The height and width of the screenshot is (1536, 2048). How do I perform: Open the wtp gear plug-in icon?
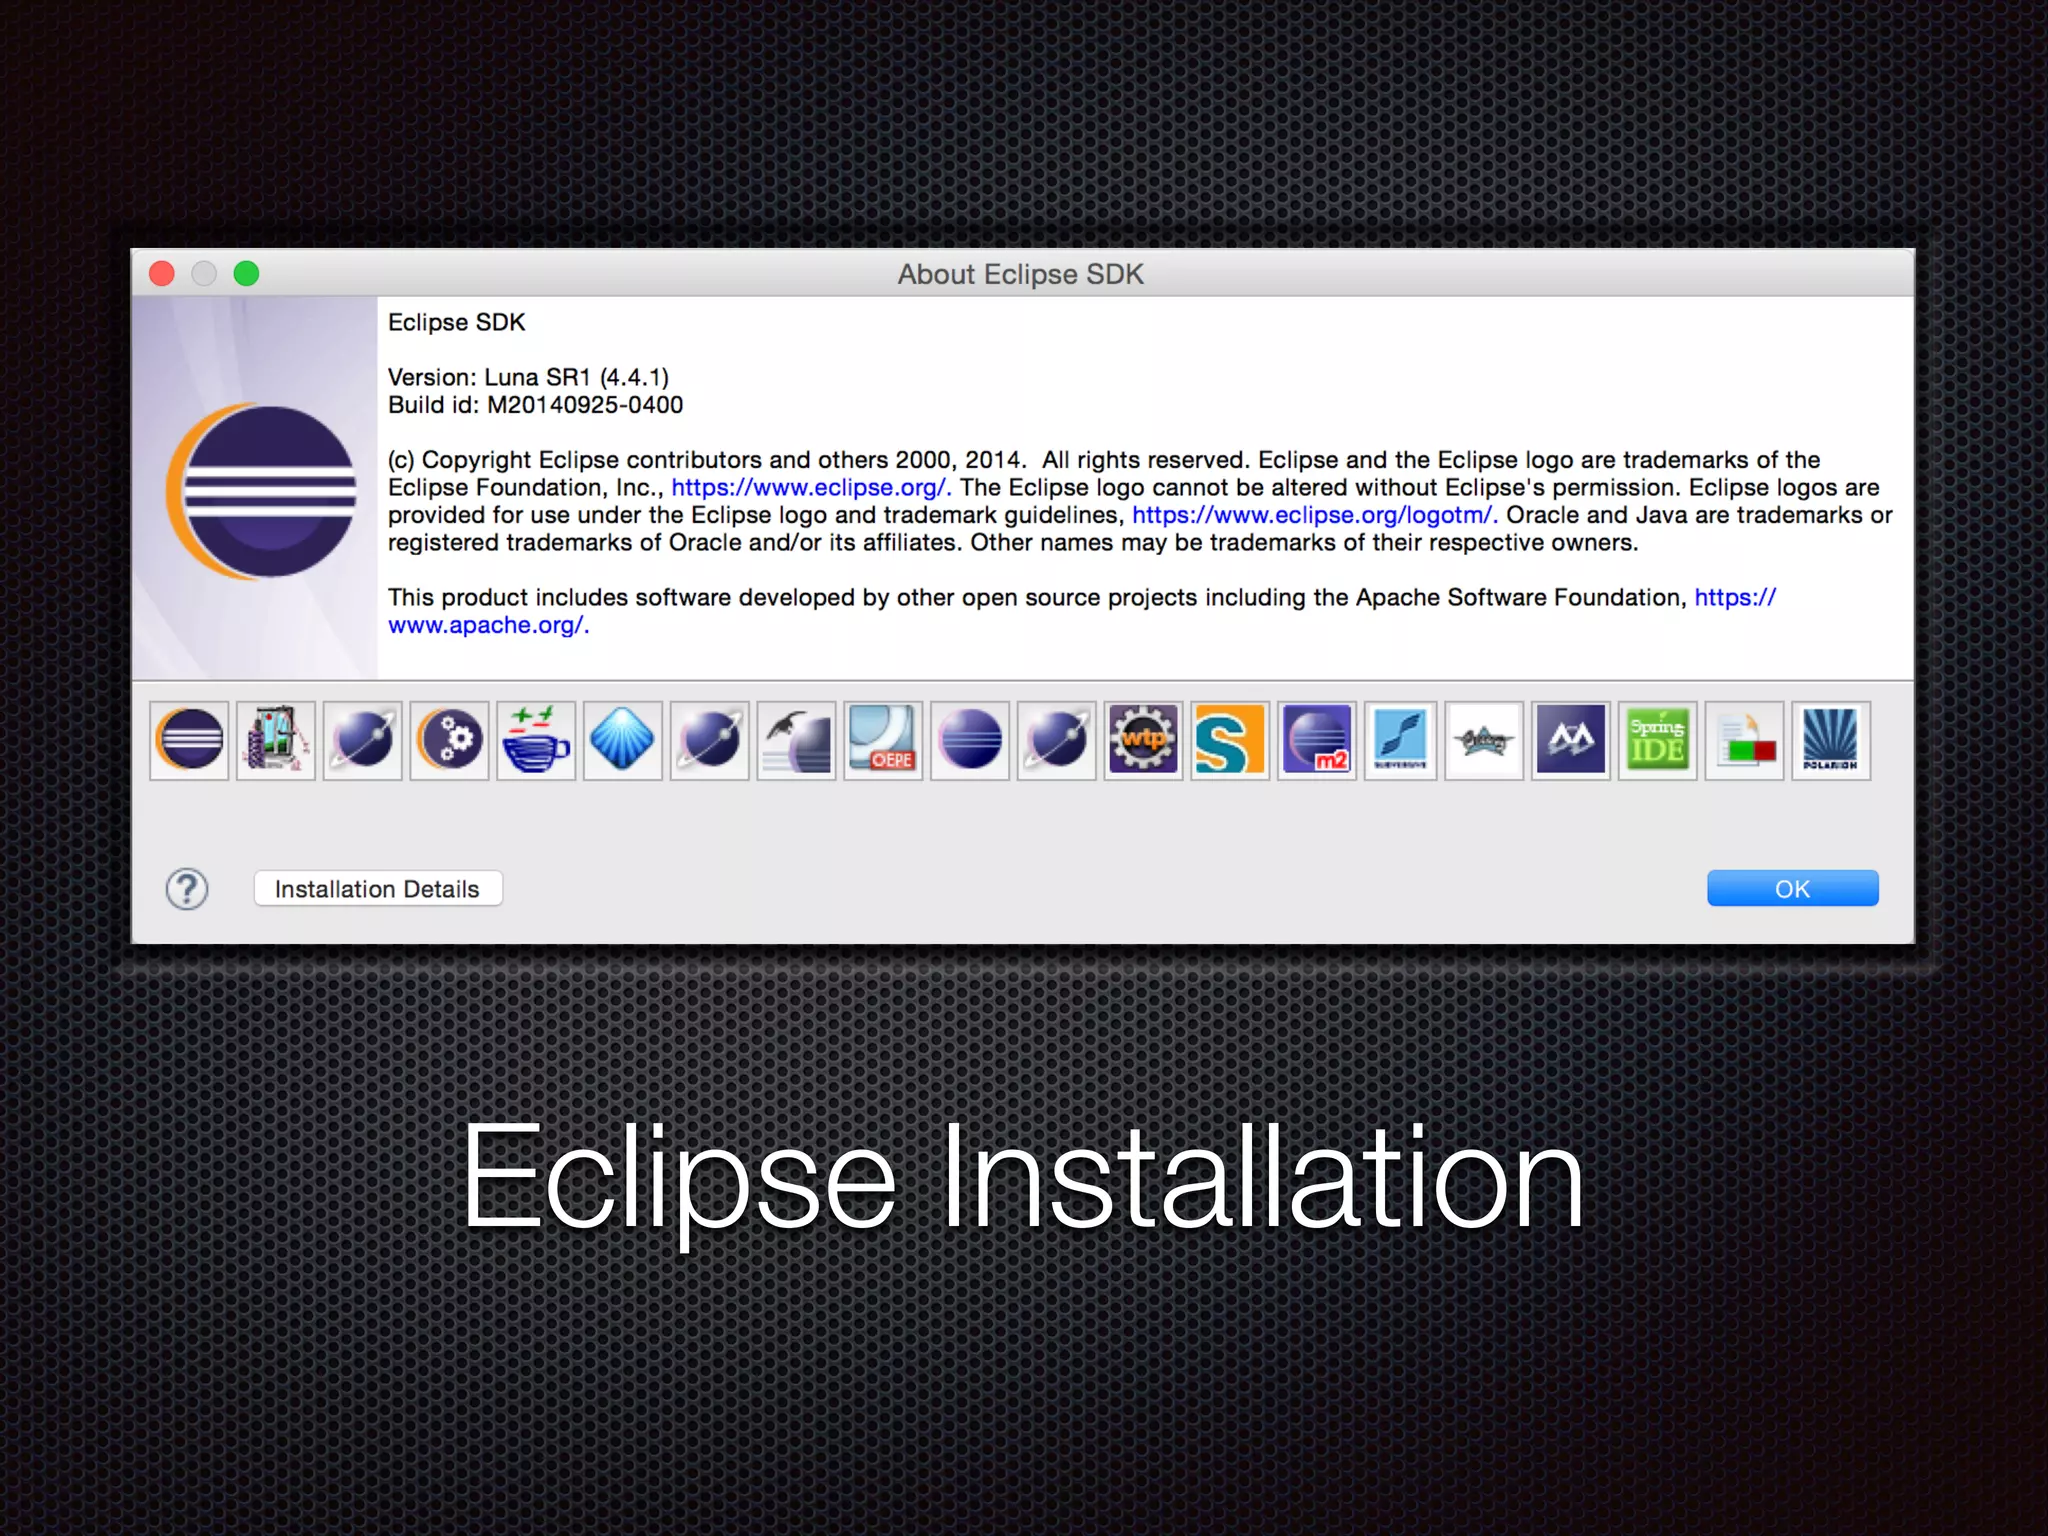tap(1144, 741)
